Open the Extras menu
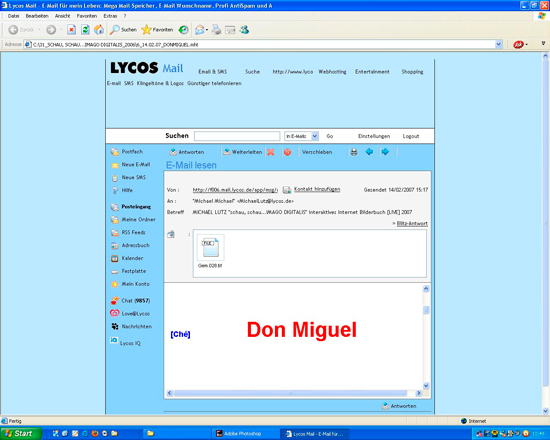 (x=110, y=16)
